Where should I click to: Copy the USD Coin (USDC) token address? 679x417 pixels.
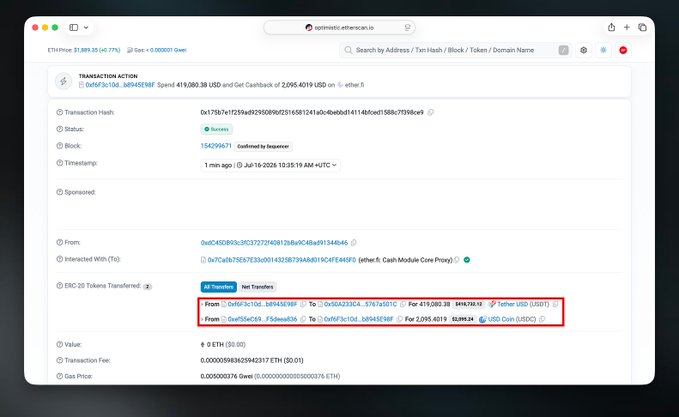point(542,319)
